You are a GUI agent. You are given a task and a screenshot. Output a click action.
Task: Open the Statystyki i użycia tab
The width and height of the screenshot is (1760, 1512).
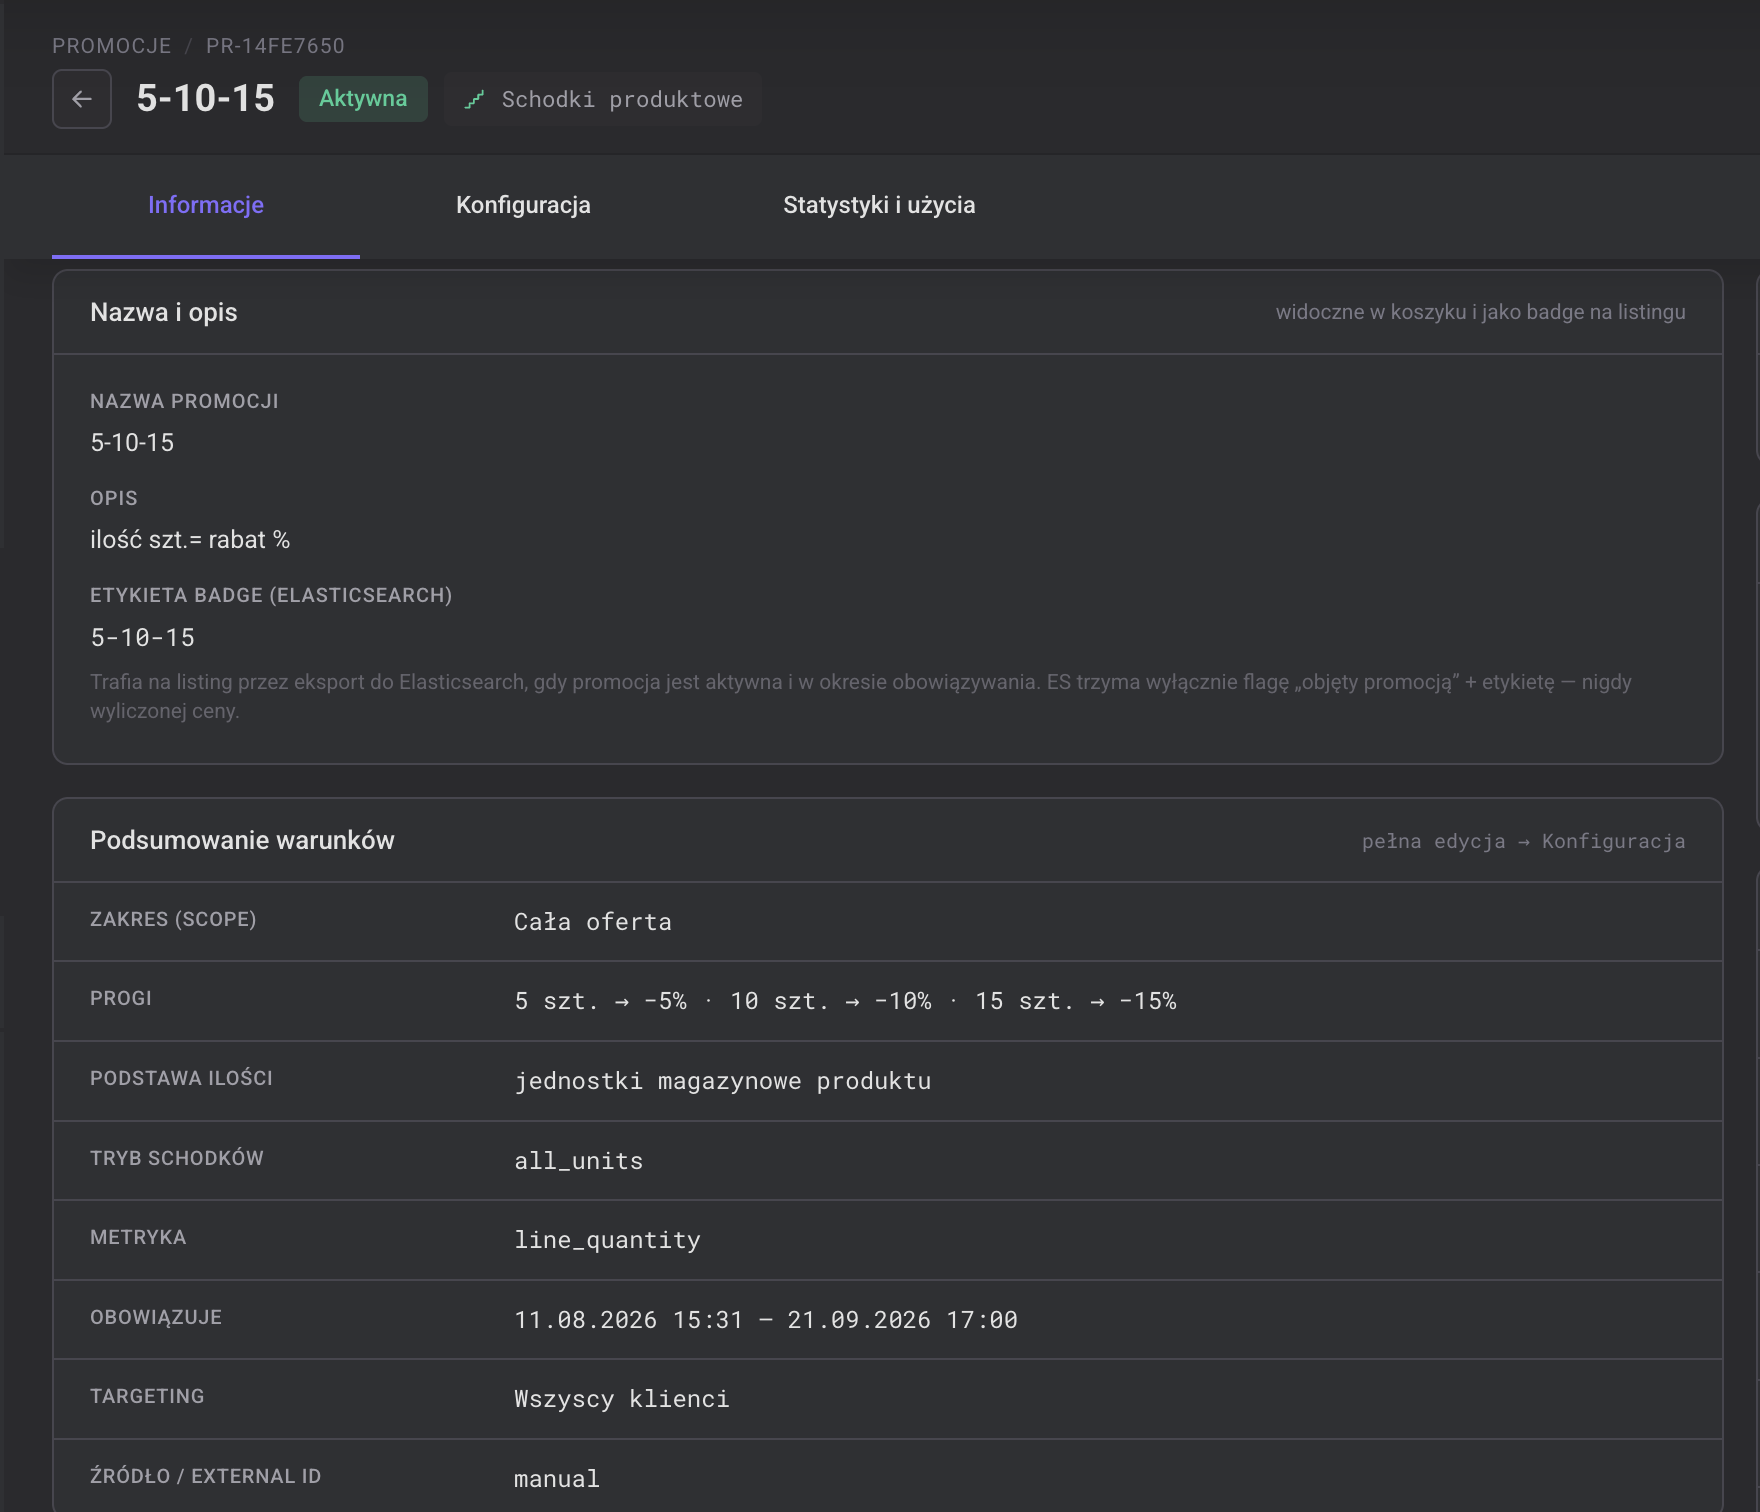(879, 205)
